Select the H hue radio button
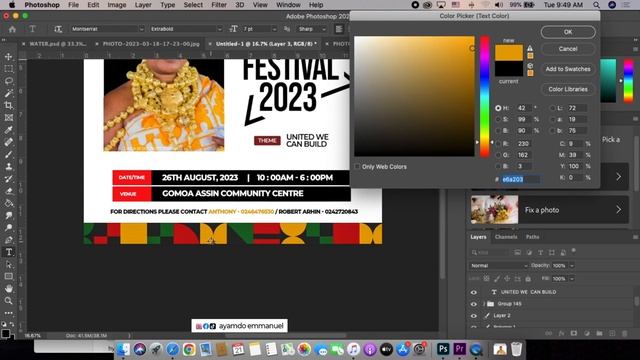This screenshot has height=360, width=640. click(498, 108)
